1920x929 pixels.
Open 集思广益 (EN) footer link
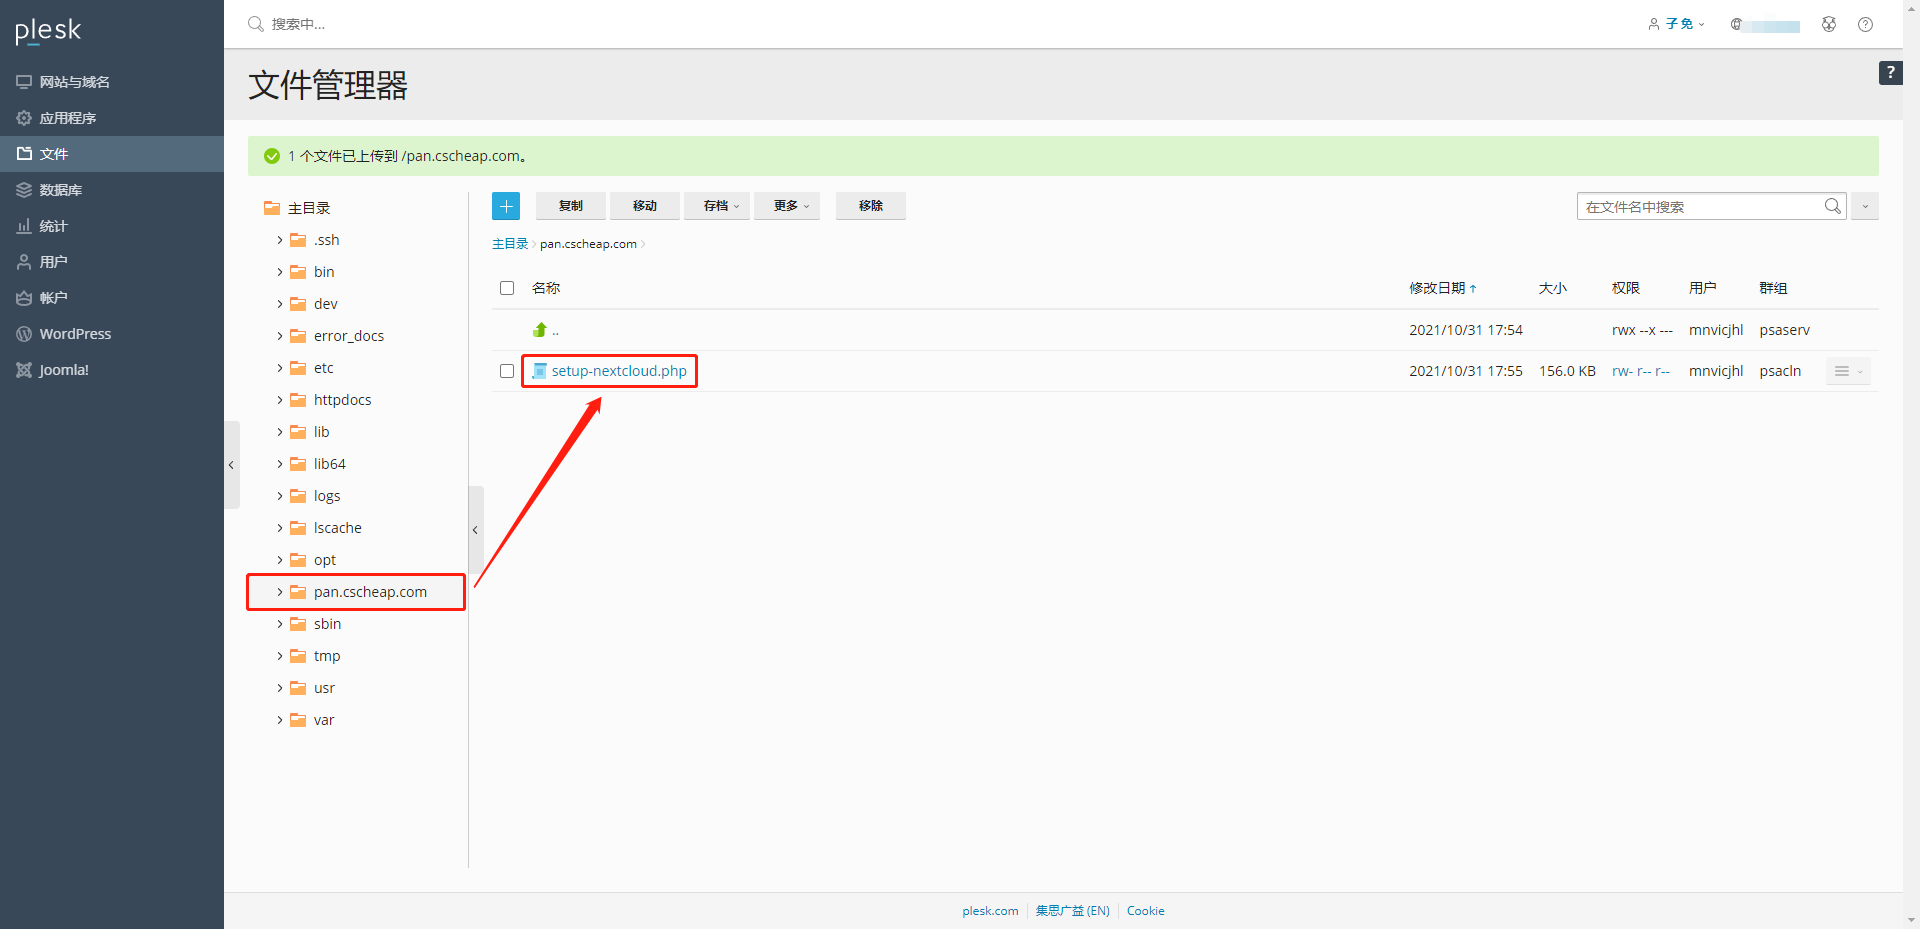pyautogui.click(x=1072, y=911)
